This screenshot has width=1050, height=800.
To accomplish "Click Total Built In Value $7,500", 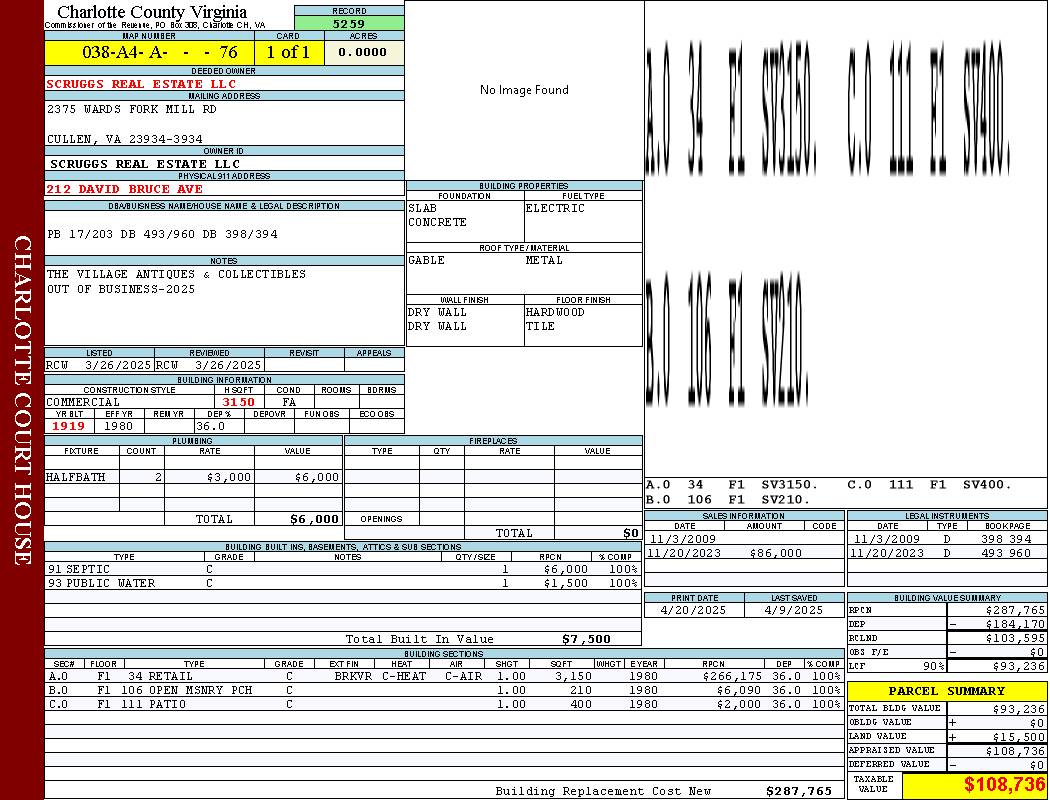I will pyautogui.click(x=586, y=639).
